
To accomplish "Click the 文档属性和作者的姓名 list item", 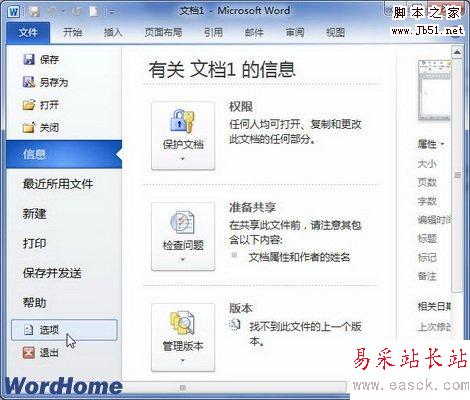I will pyautogui.click(x=299, y=257).
